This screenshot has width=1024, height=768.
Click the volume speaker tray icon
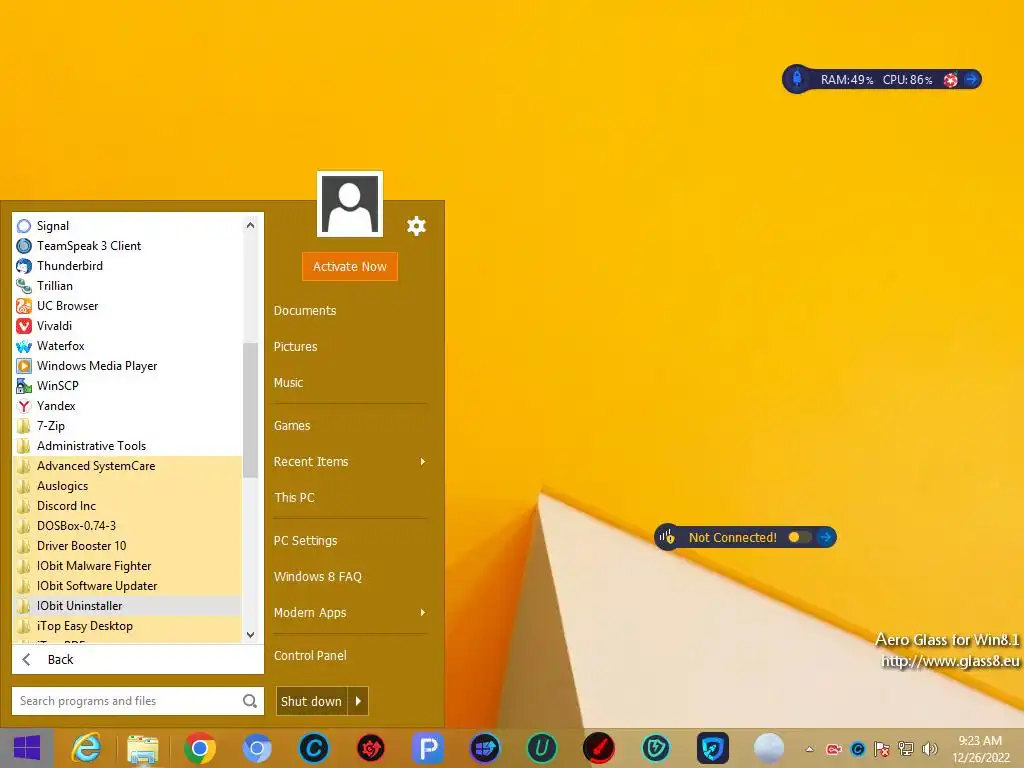(x=929, y=749)
